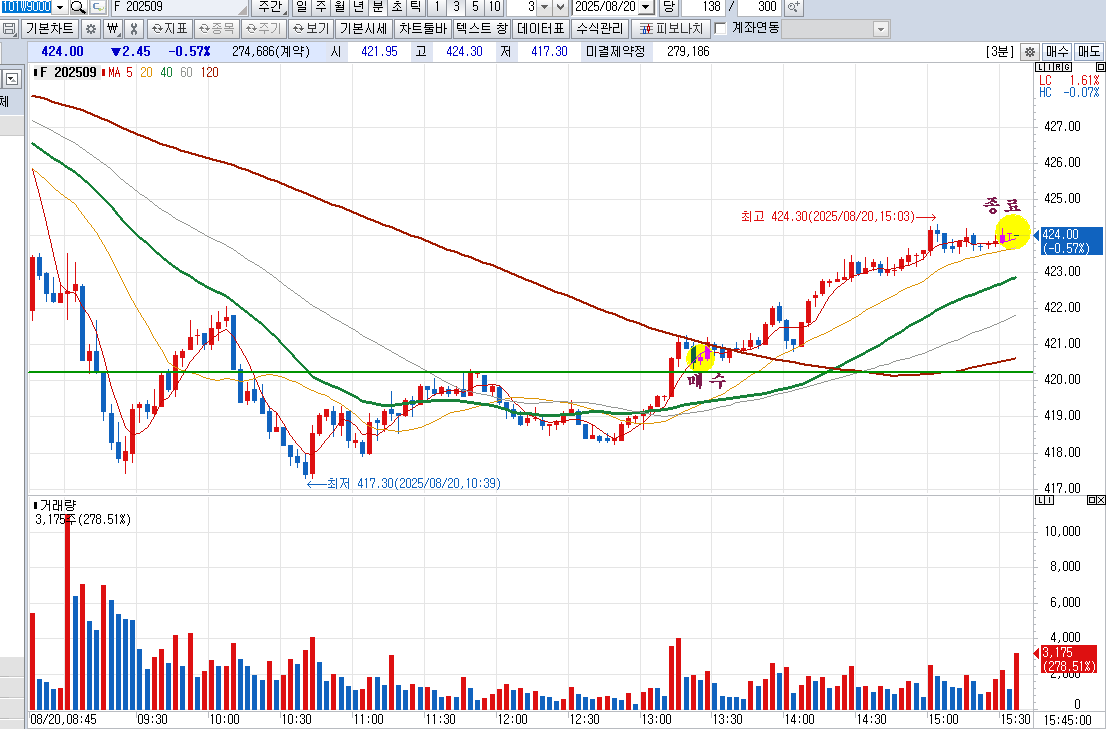Viewport: 1106px width, 729px height.
Task: Click the zoom-in magnifier plus icon
Action: coord(794,7)
